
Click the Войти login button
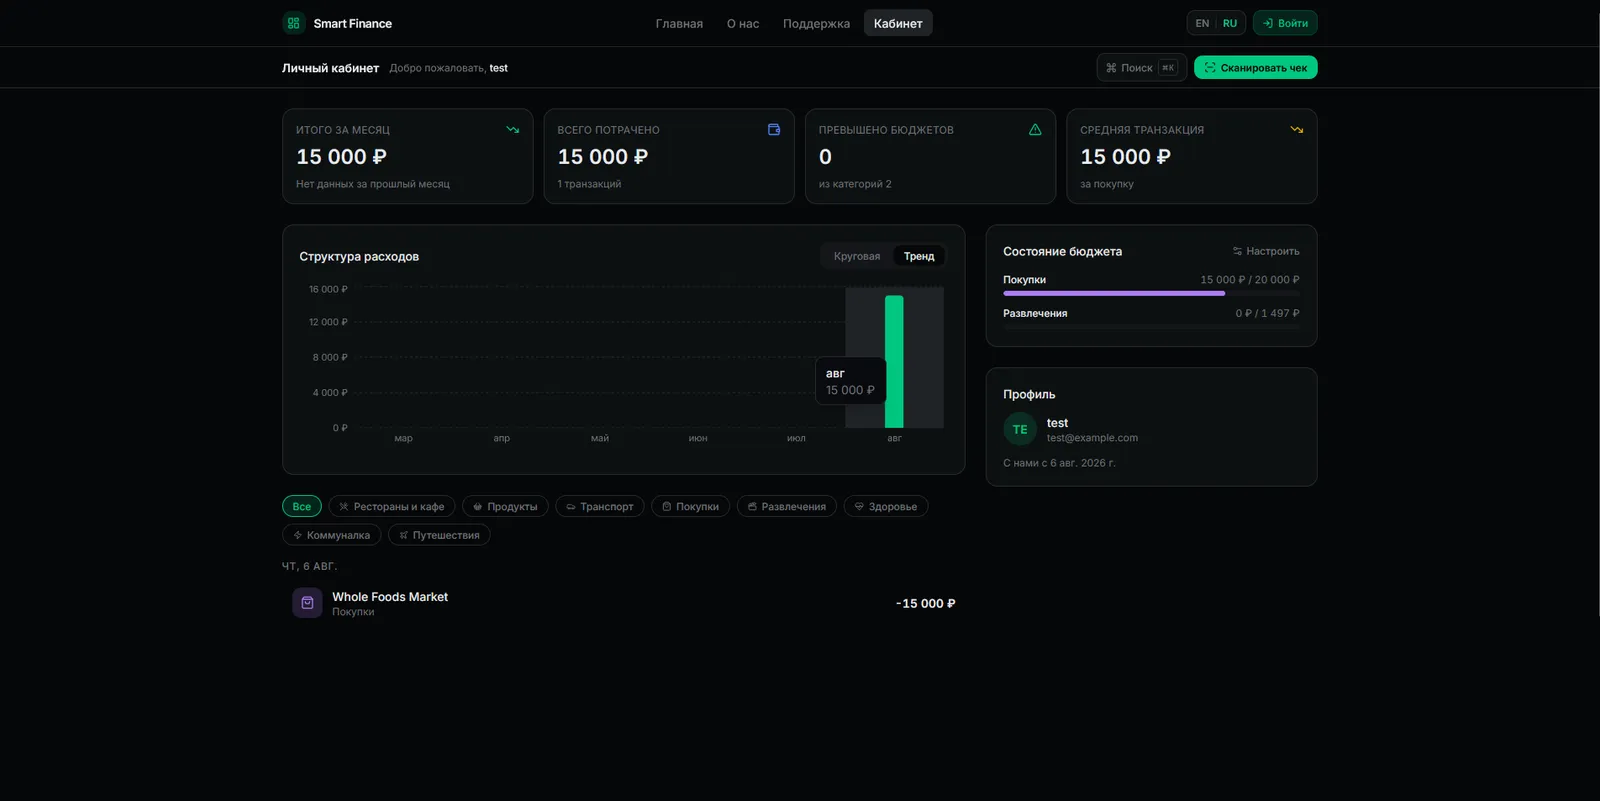(1285, 23)
